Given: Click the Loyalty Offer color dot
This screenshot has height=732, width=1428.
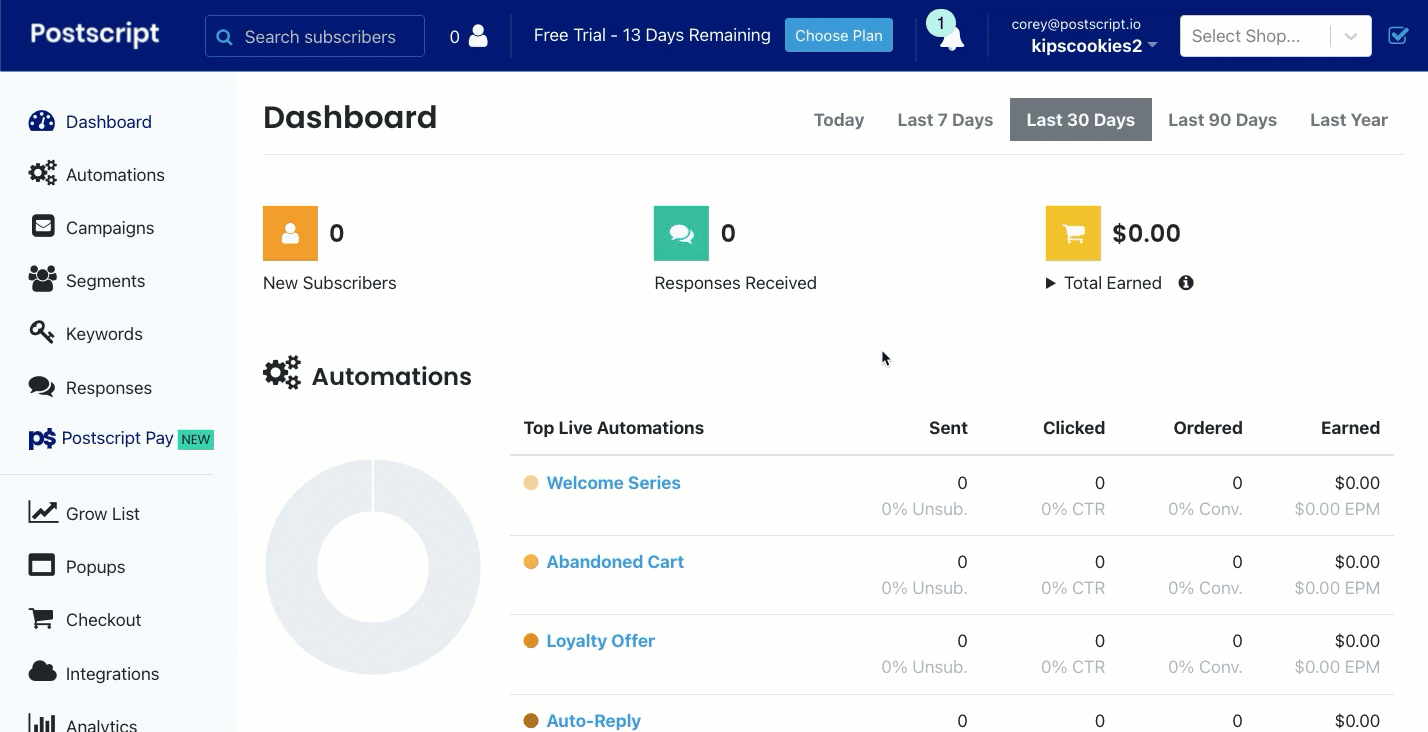Looking at the screenshot, I should (x=531, y=641).
